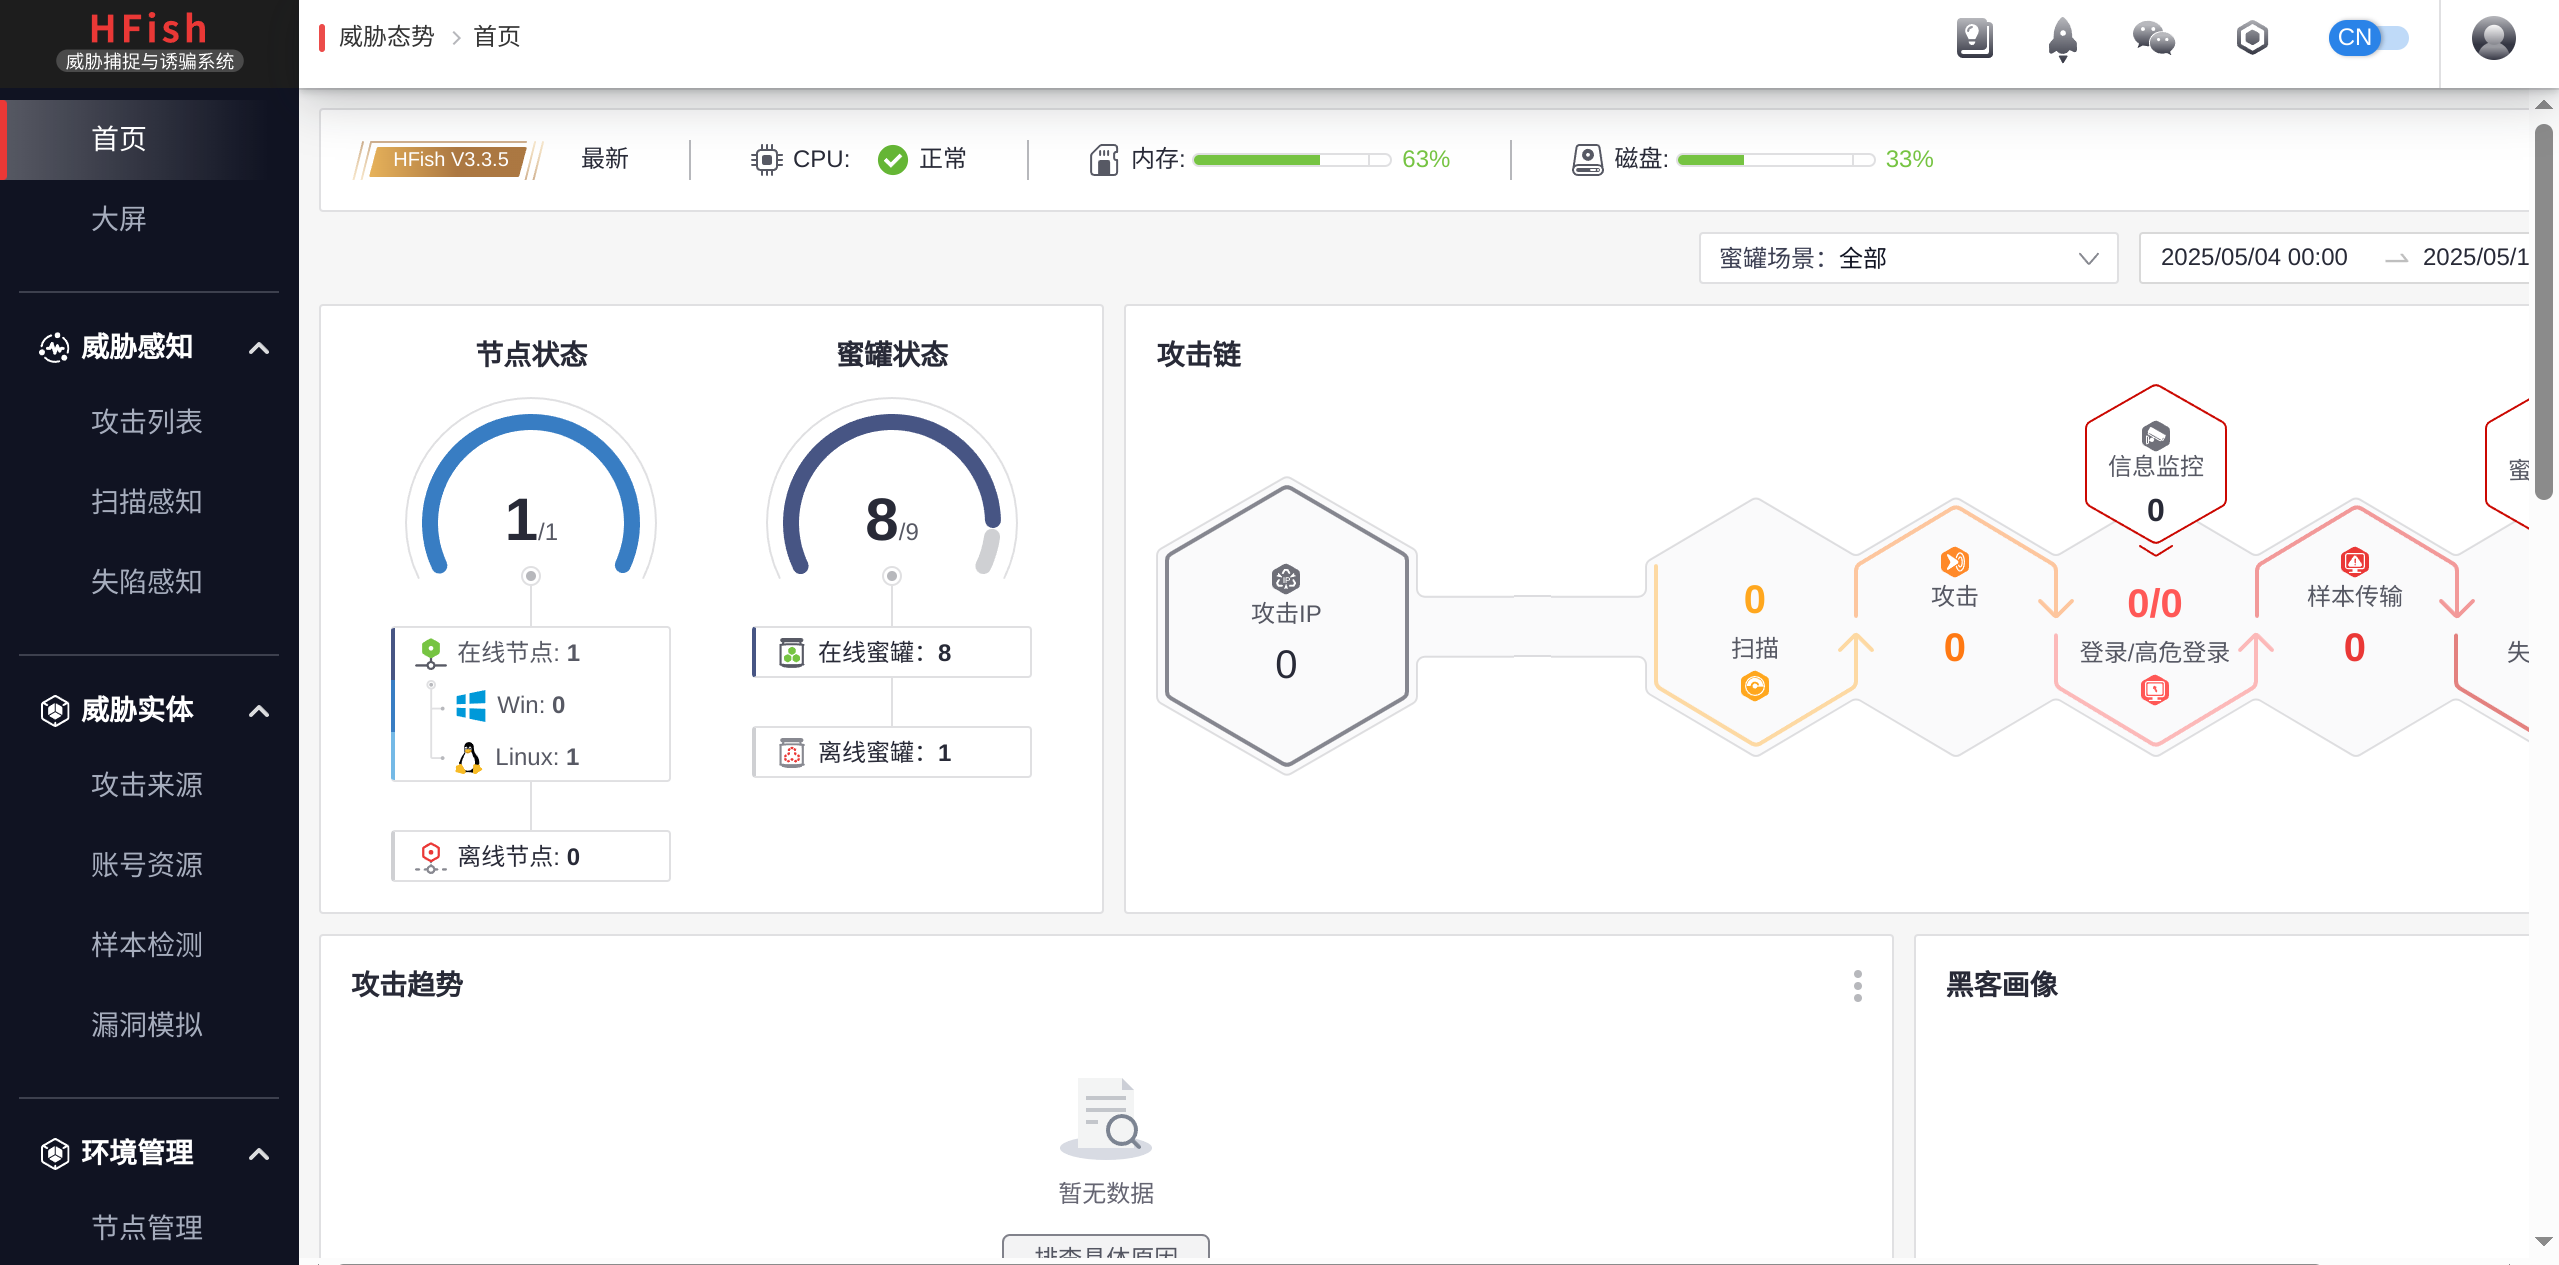The width and height of the screenshot is (2559, 1265).
Task: Open the user avatar menu
Action: (2493, 39)
